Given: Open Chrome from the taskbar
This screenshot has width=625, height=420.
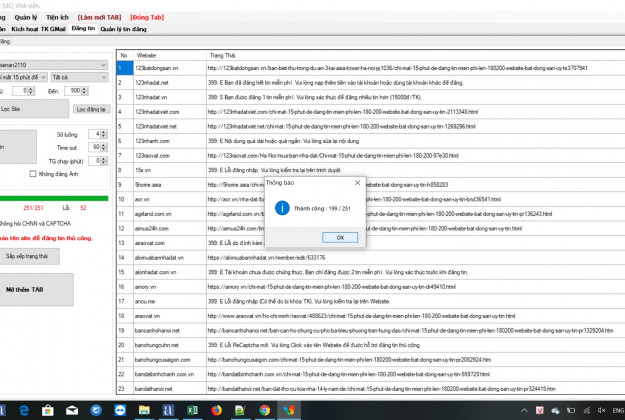Looking at the screenshot, I should [264, 410].
